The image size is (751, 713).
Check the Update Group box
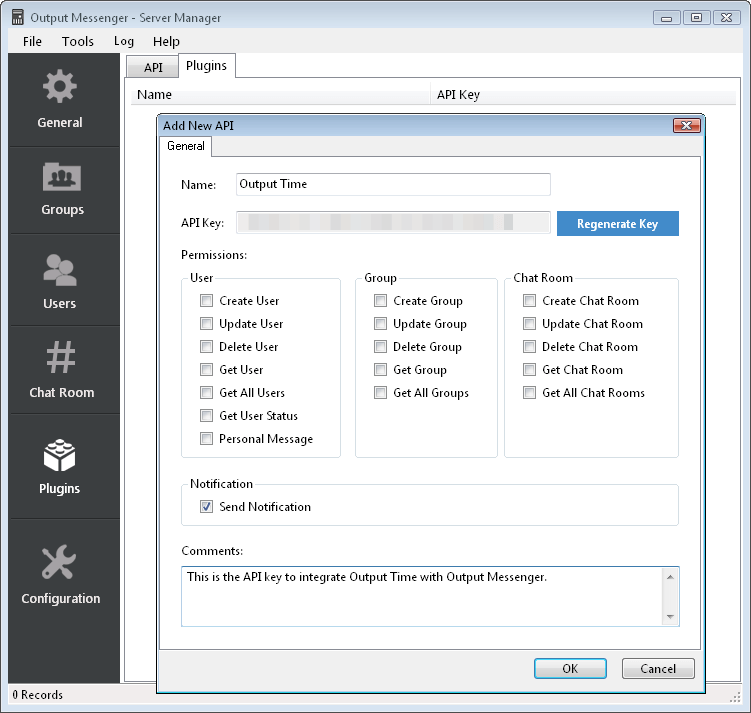pos(380,324)
